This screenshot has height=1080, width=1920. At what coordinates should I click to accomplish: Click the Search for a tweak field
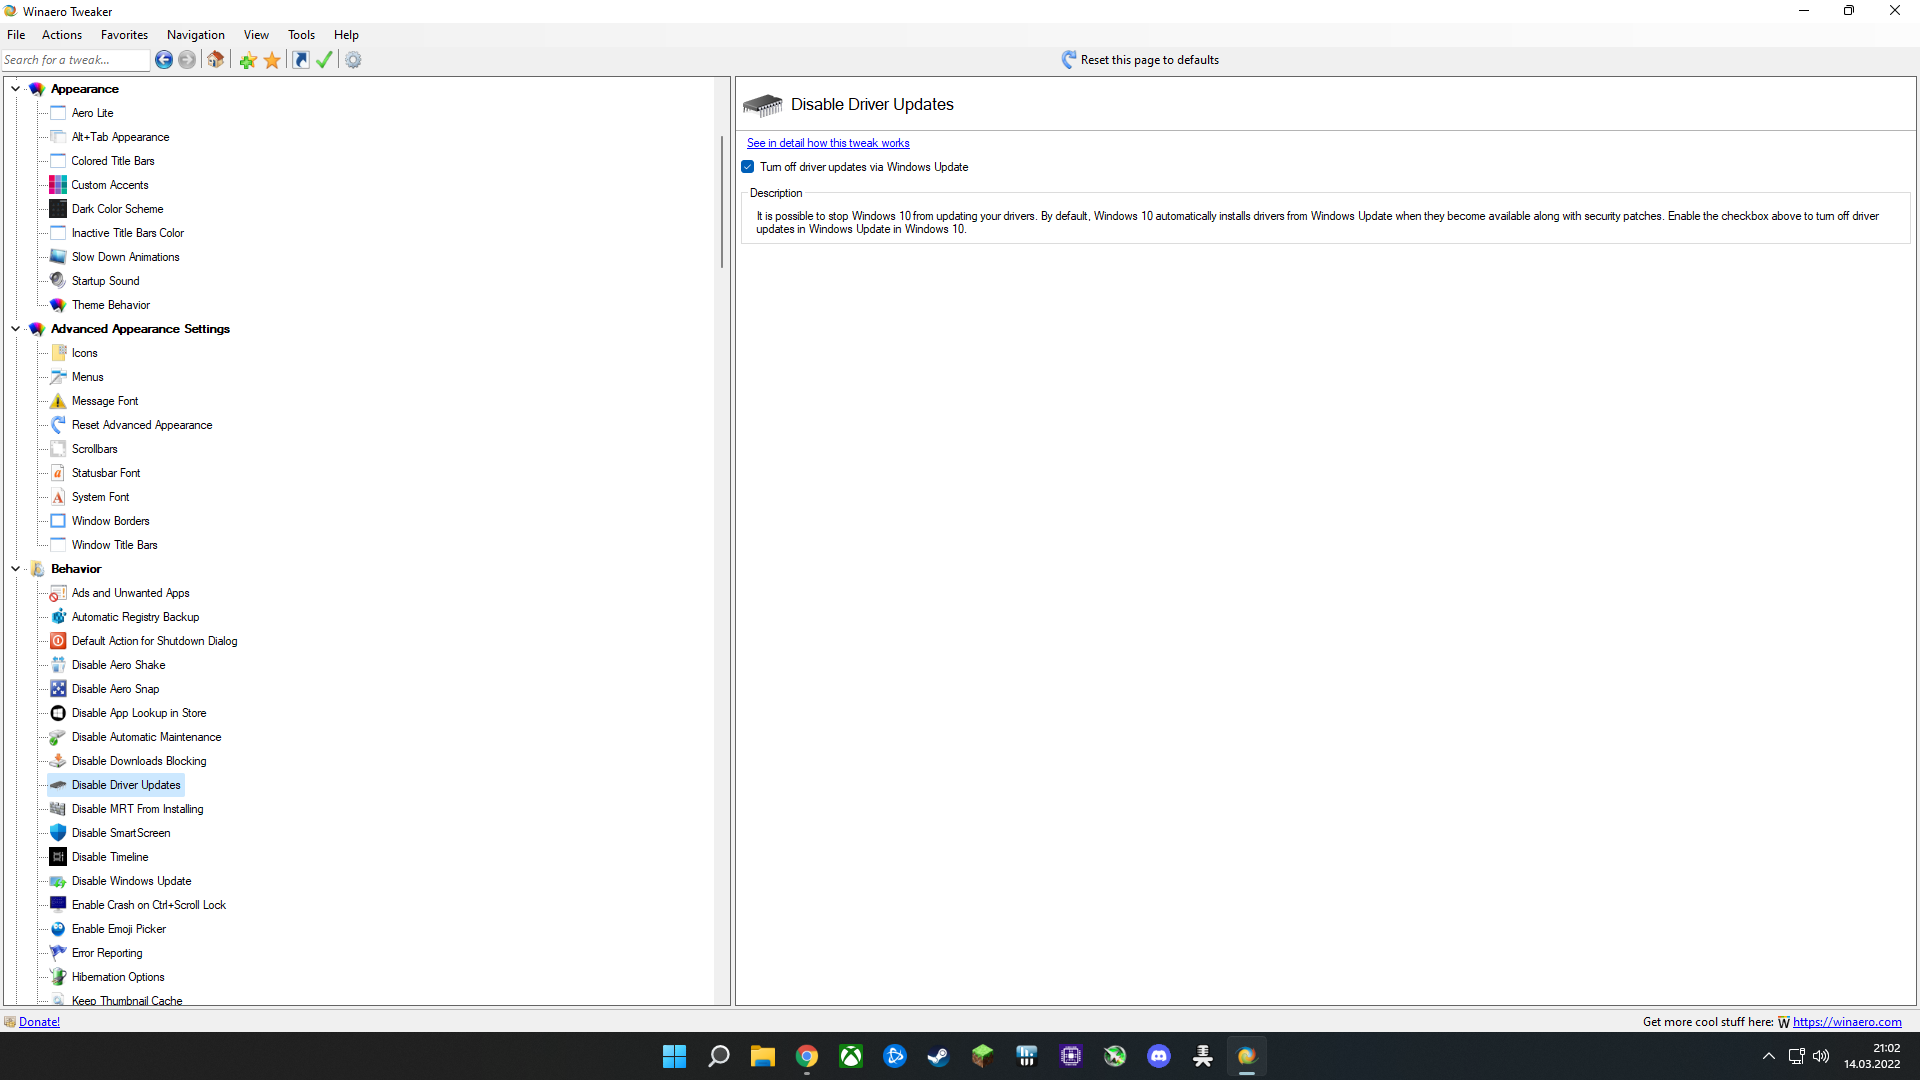(75, 60)
